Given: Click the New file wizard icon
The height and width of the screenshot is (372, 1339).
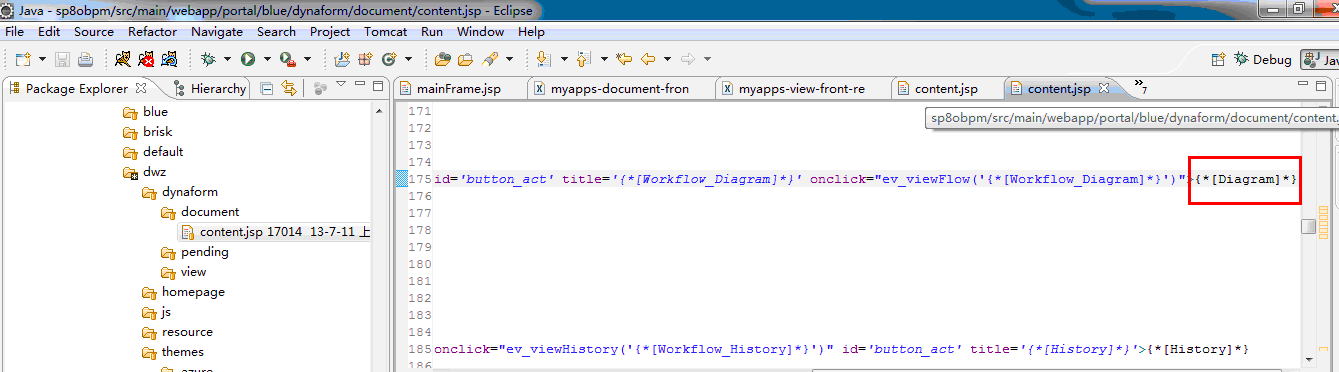Looking at the screenshot, I should pos(23,59).
